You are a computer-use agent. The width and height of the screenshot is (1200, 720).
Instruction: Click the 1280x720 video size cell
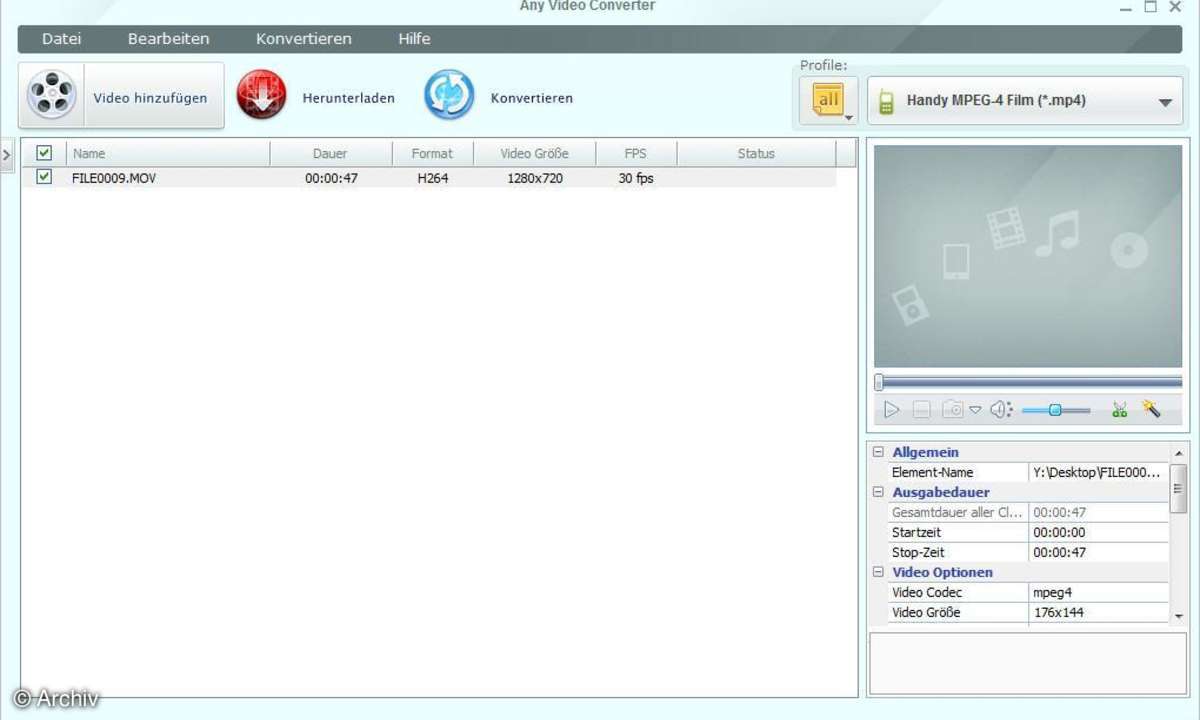coord(535,178)
